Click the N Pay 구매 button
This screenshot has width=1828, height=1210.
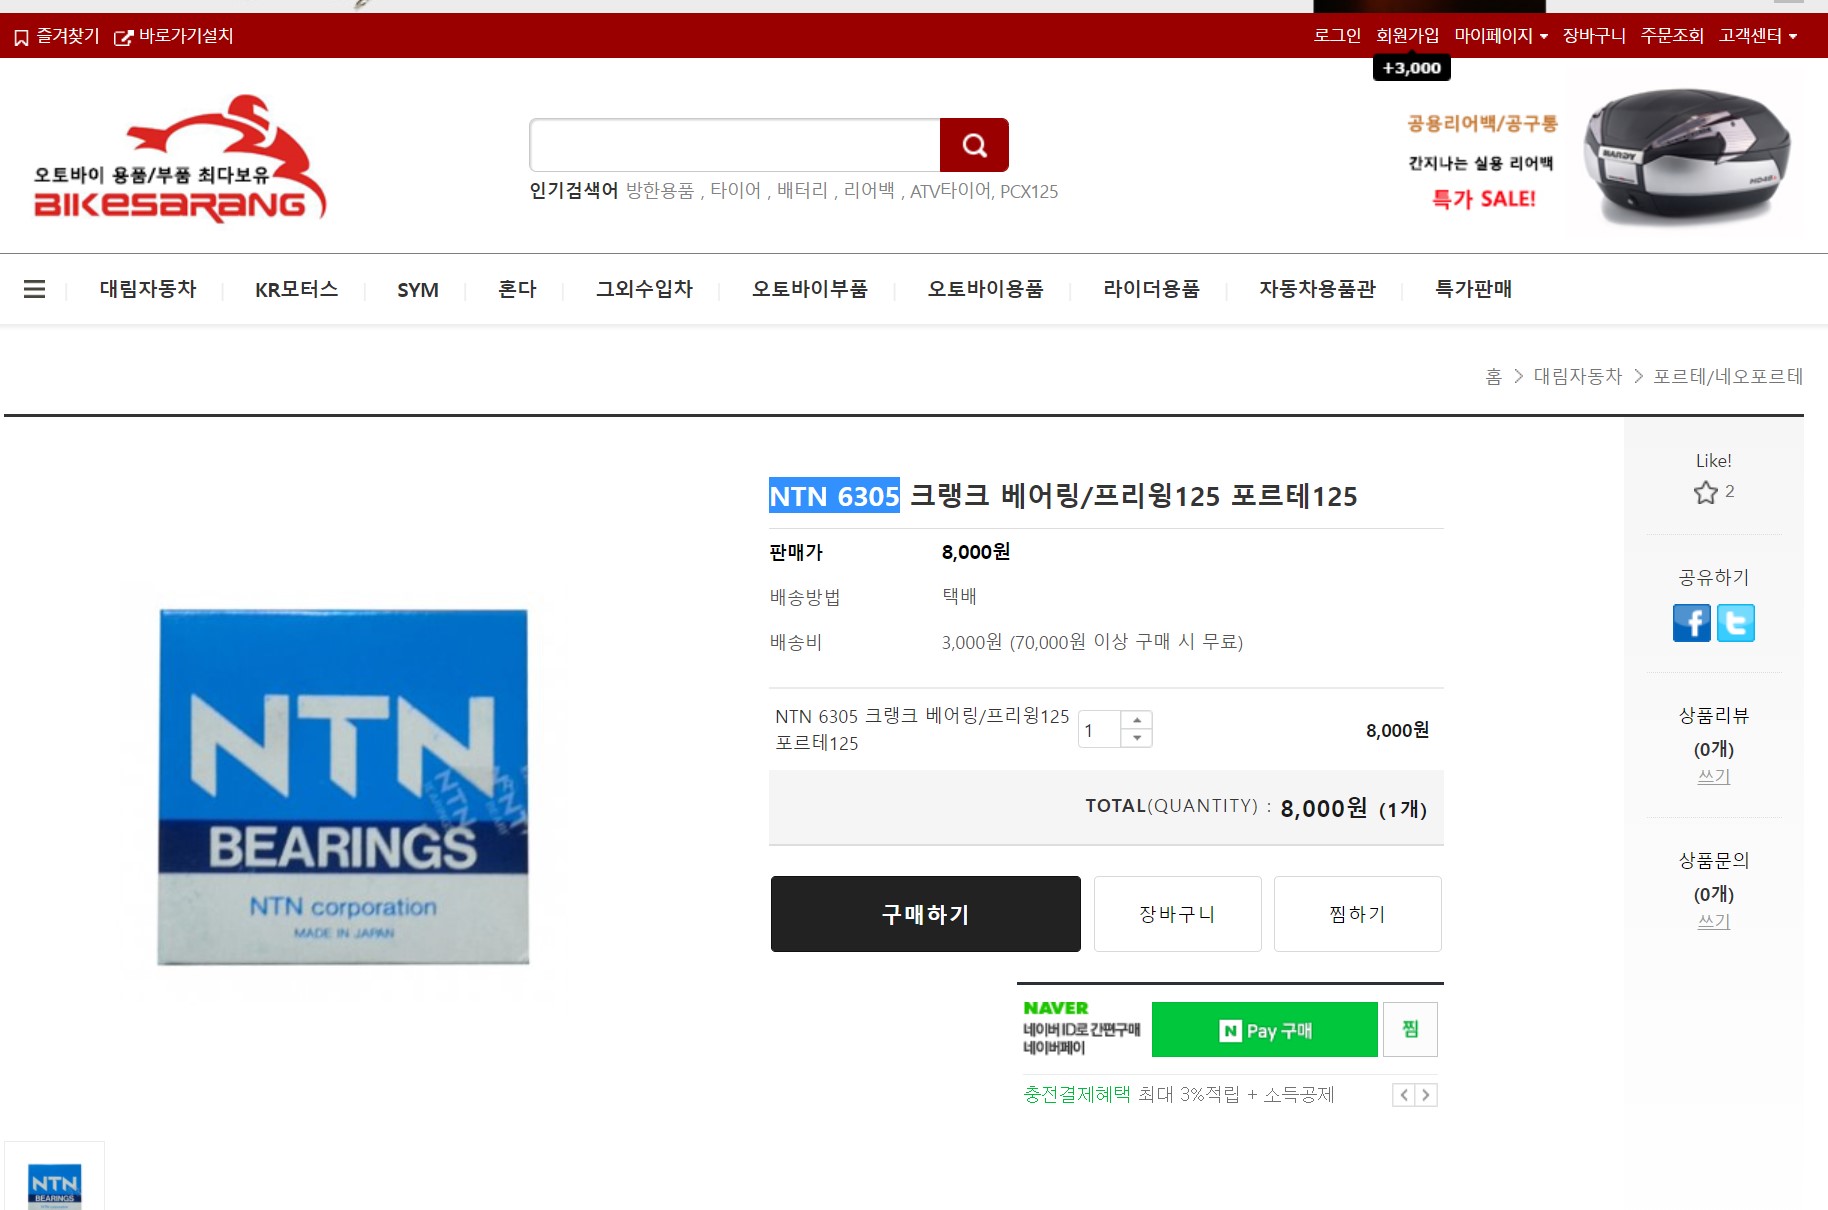pos(1264,1030)
